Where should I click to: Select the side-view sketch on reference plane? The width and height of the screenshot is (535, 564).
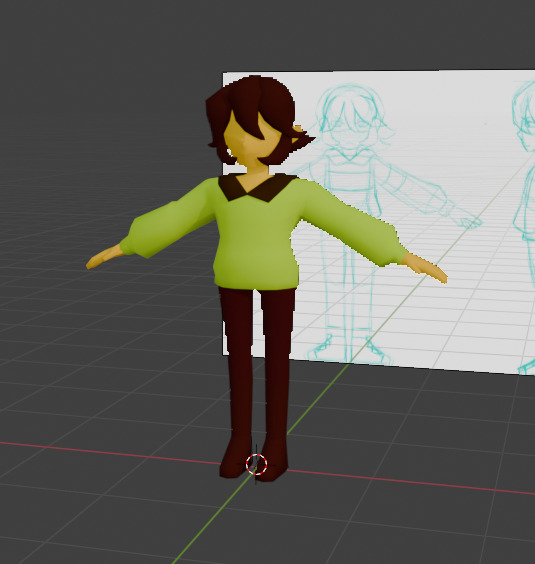pyautogui.click(x=524, y=227)
